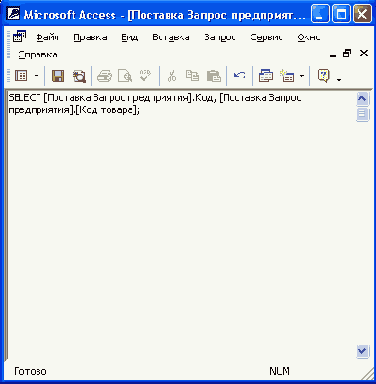Click the file search toolbar icon
Image resolution: width=376 pixels, height=384 pixels.
pyautogui.click(x=79, y=76)
